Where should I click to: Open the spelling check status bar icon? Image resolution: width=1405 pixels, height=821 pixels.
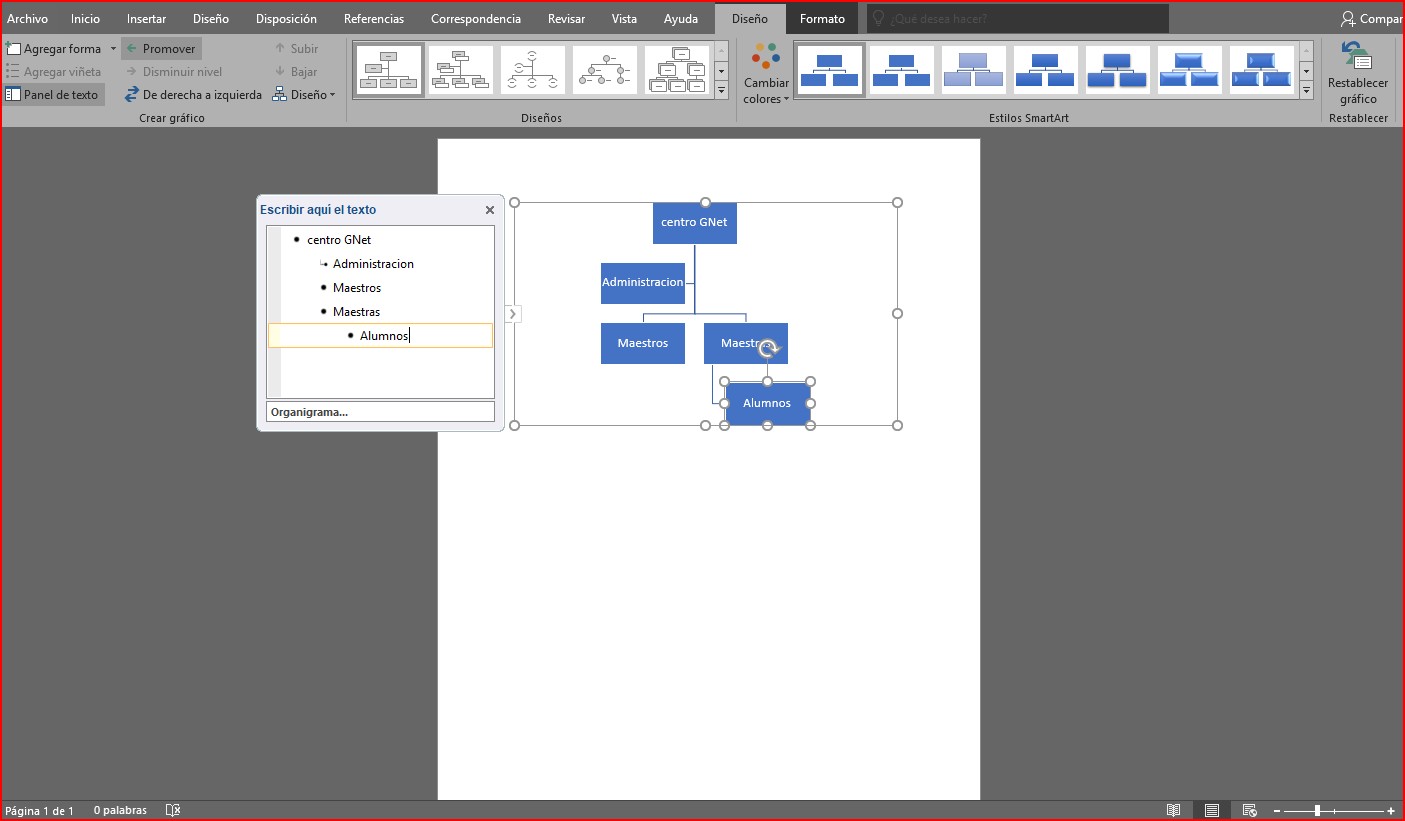click(x=173, y=810)
